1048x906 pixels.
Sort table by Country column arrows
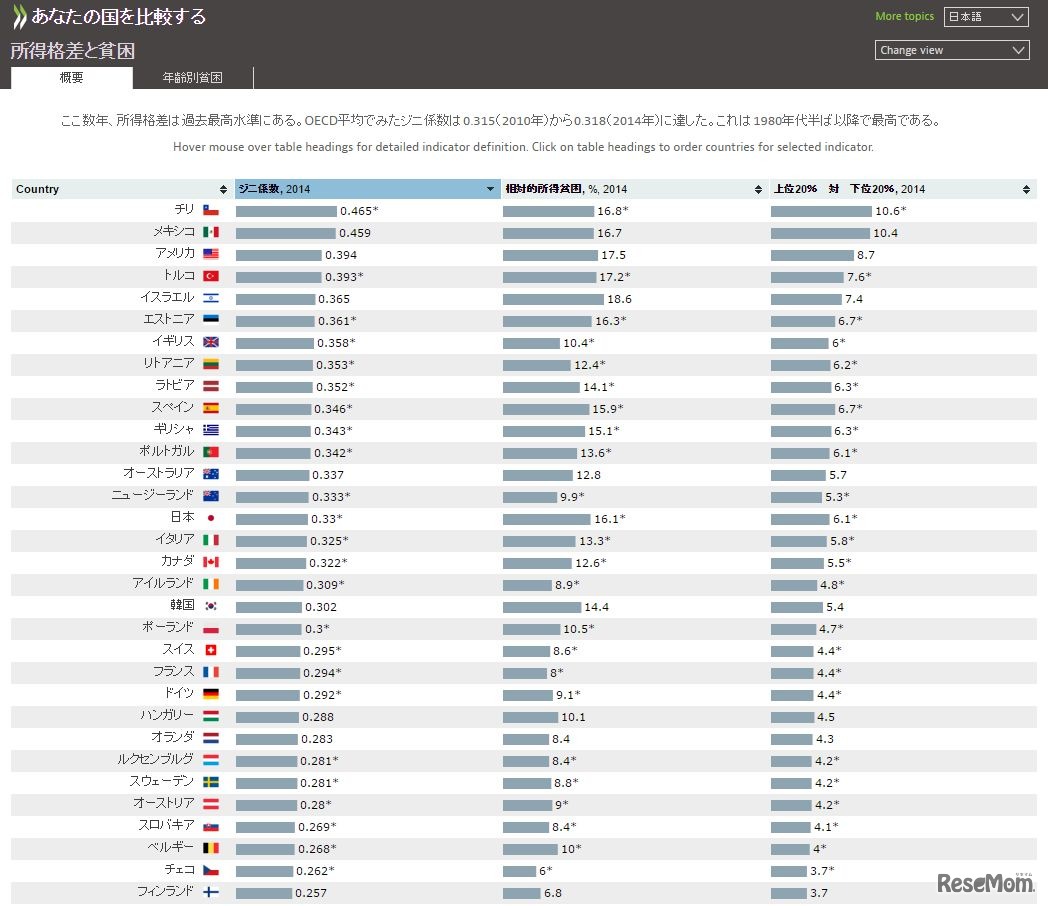223,189
